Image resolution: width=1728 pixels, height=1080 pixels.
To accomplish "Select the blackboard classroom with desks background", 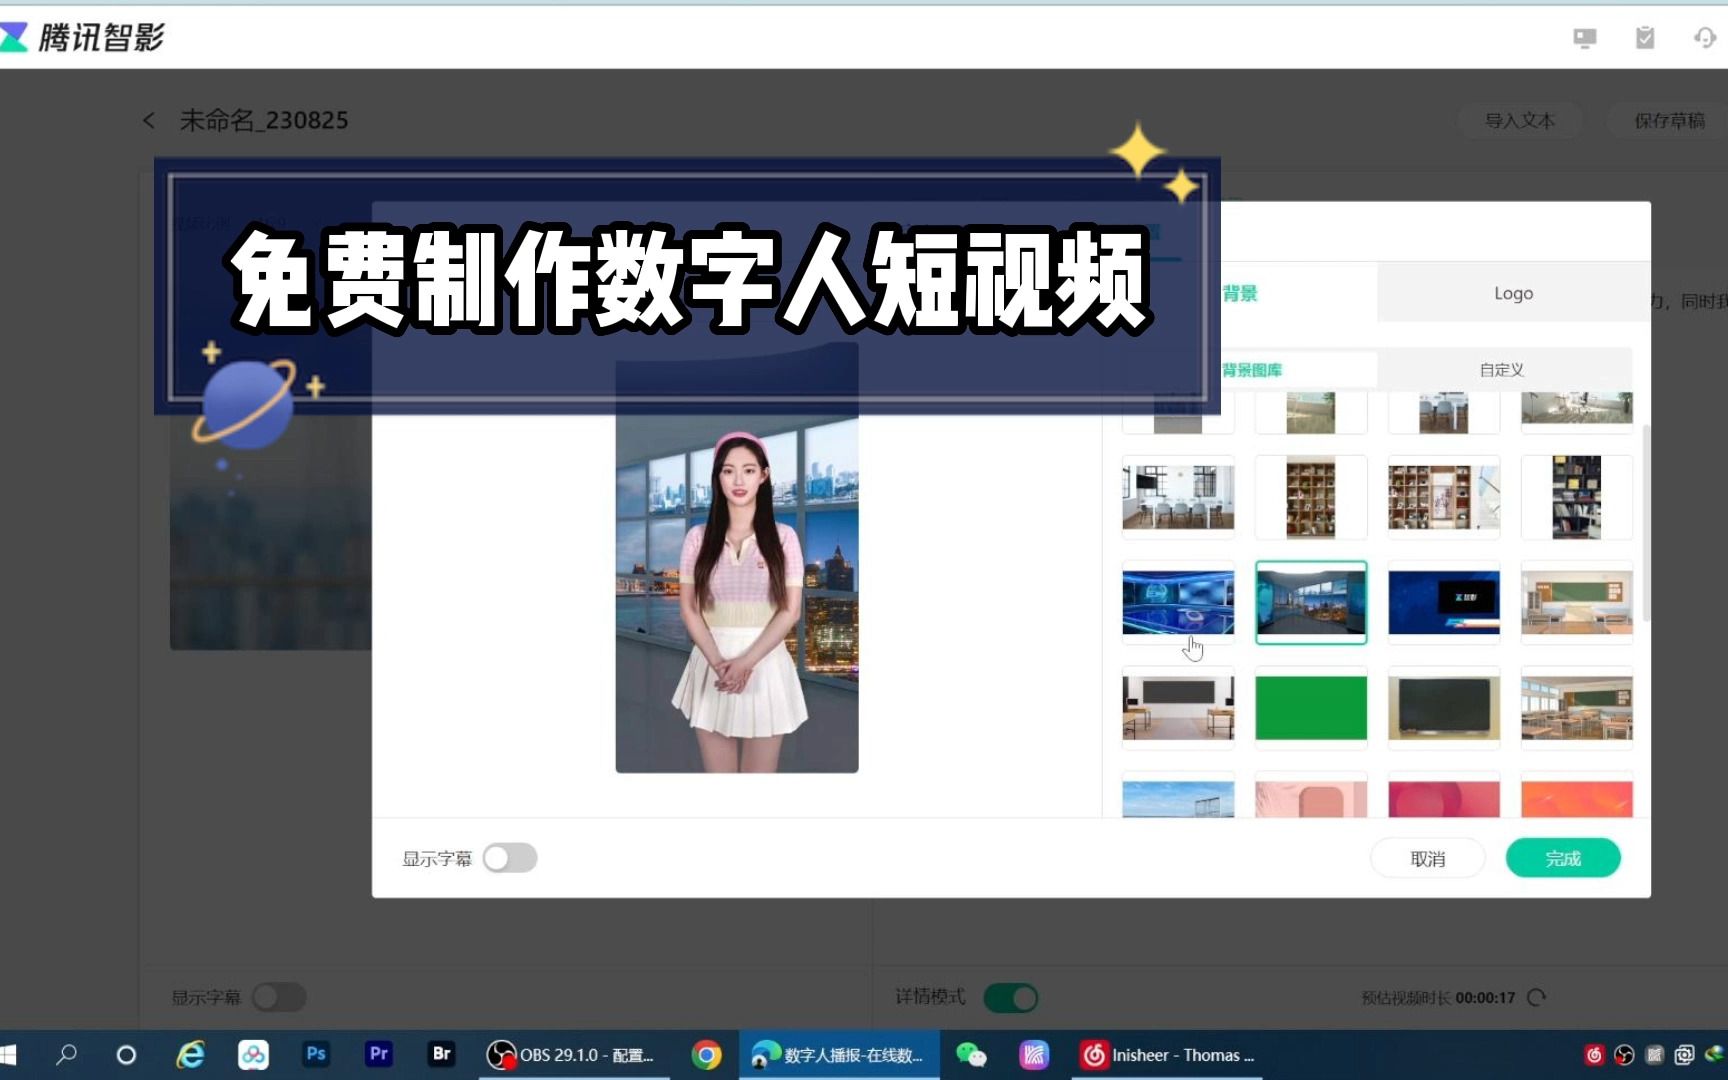I will coord(1178,708).
